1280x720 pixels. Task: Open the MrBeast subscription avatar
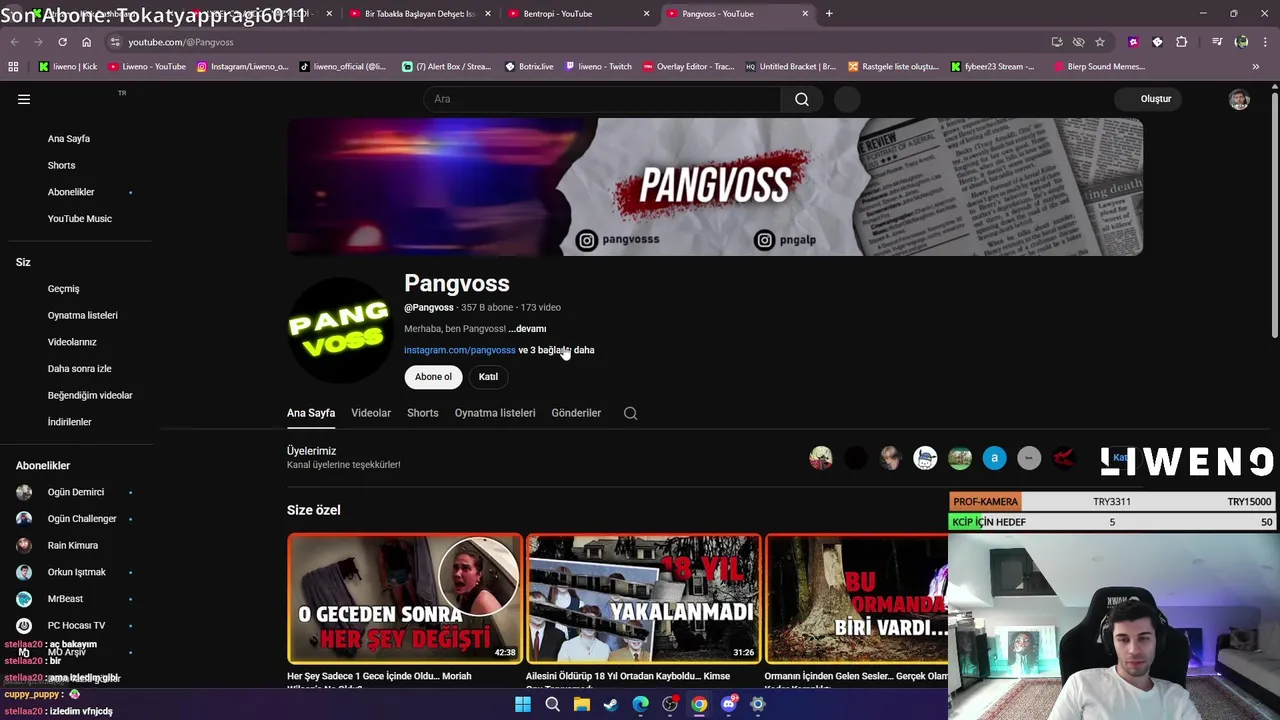[x=24, y=599]
